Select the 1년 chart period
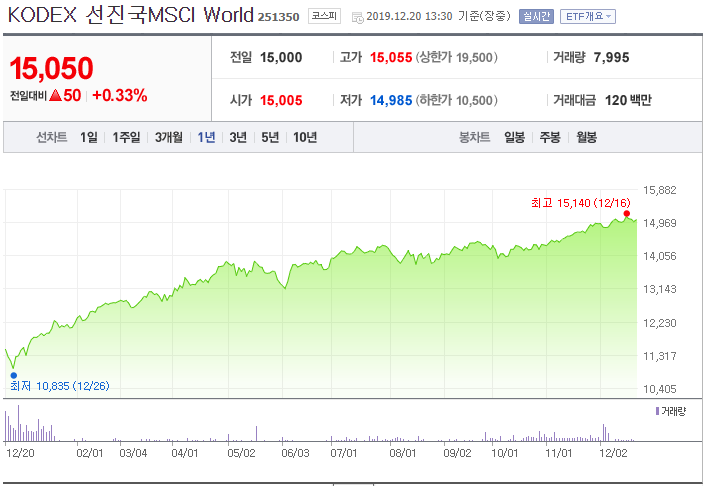This screenshot has width=703, height=486. 207,137
